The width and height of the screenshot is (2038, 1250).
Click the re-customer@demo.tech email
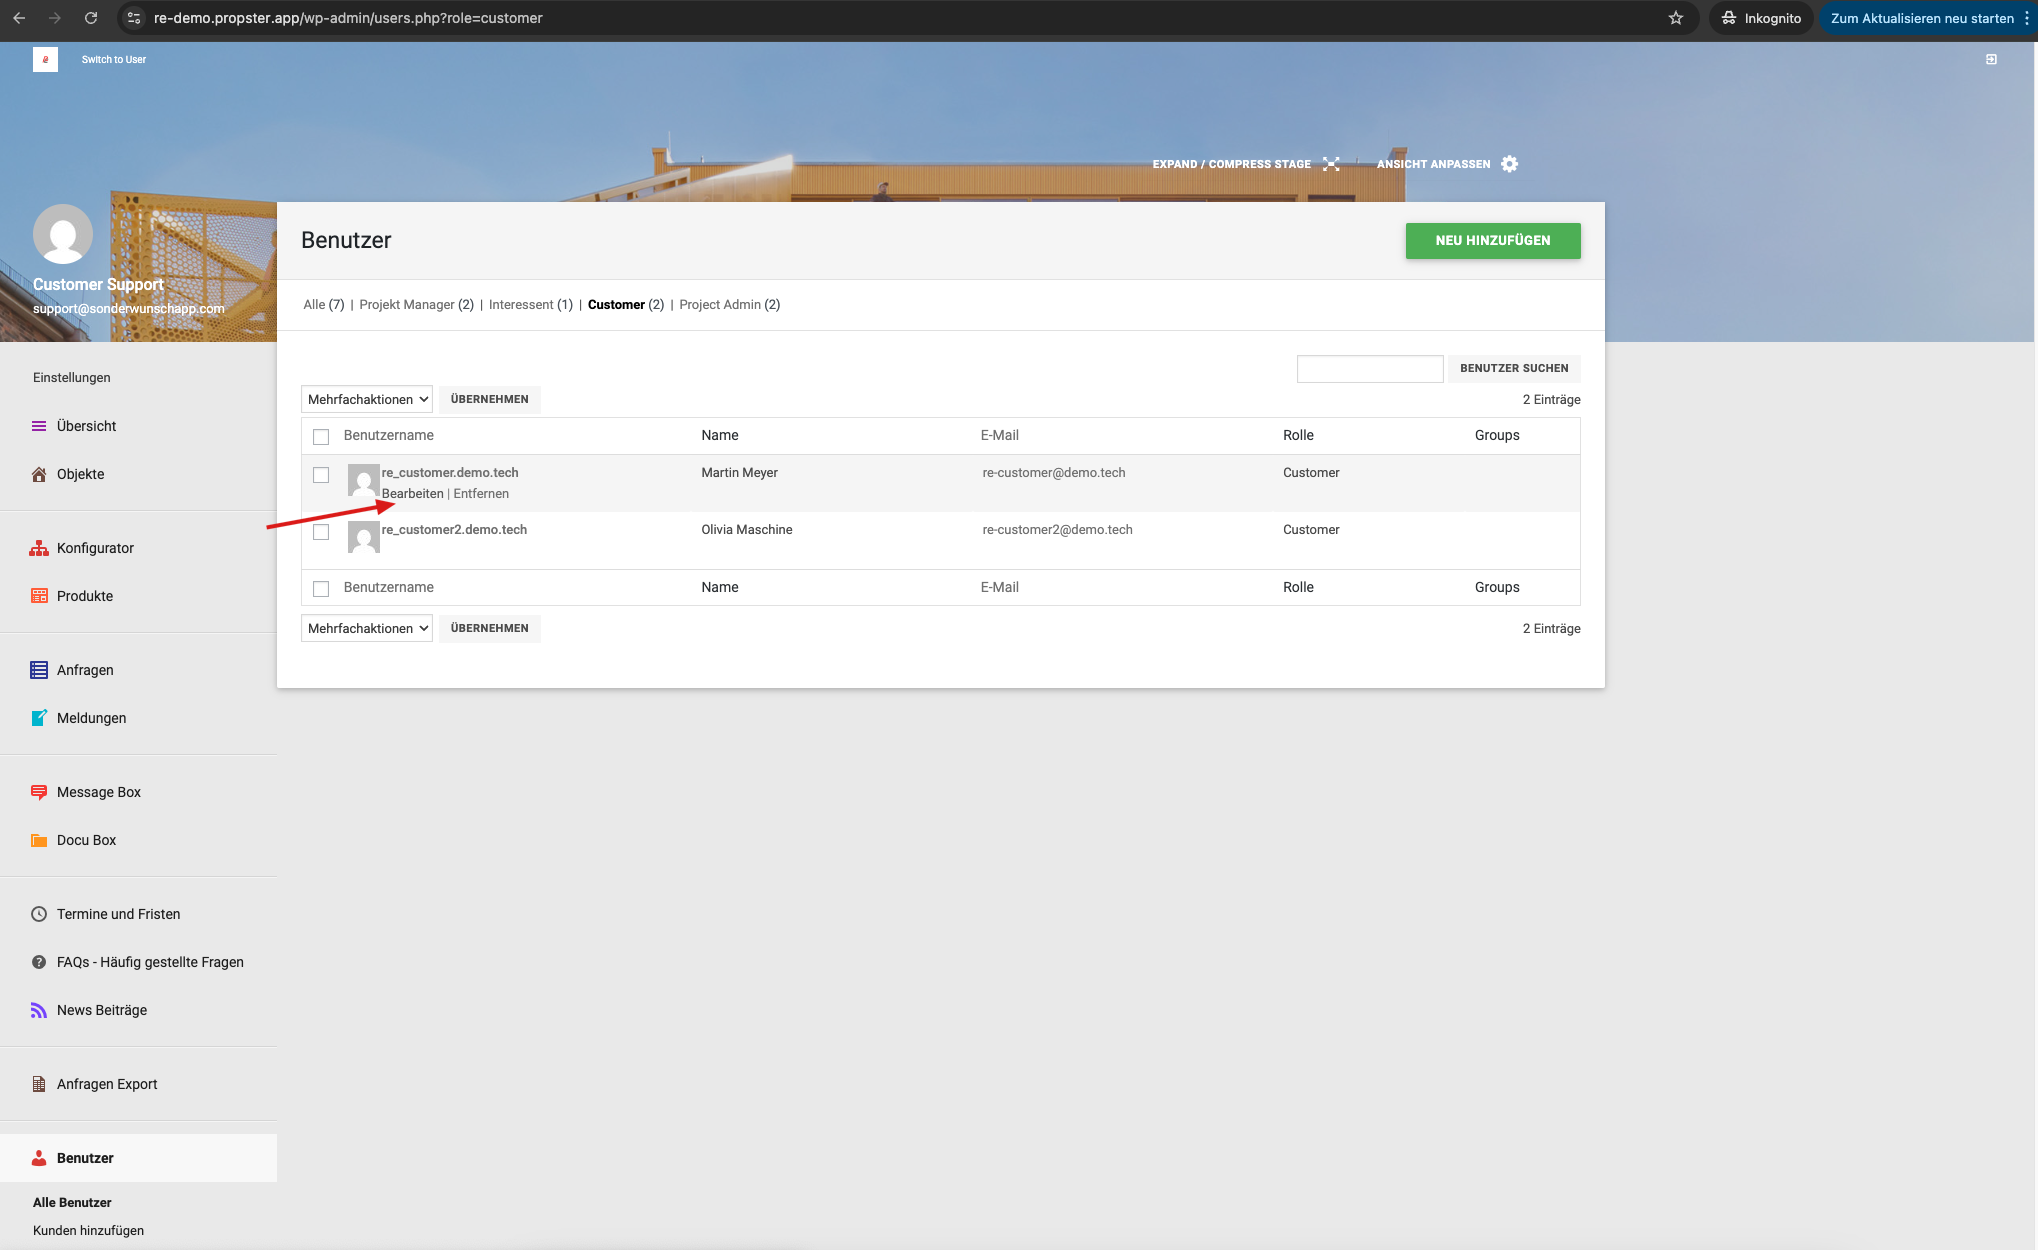1054,473
